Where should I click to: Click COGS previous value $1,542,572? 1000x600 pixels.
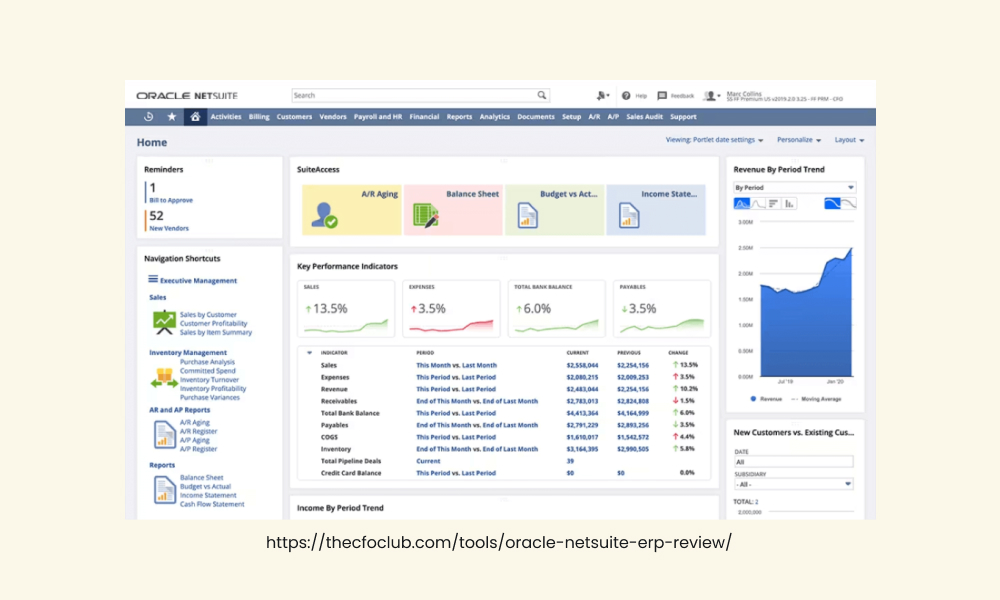coord(633,437)
